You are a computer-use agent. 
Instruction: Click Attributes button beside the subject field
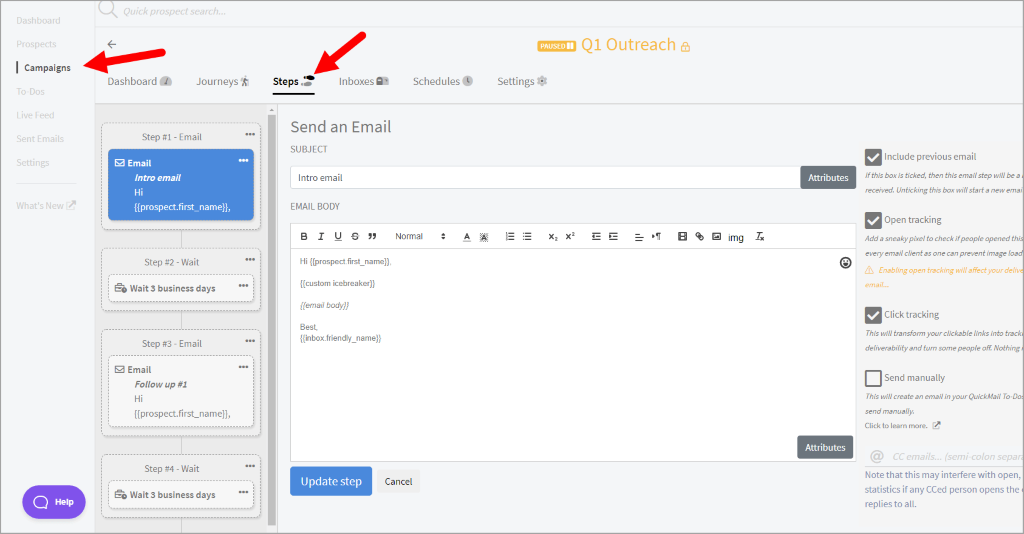point(828,178)
